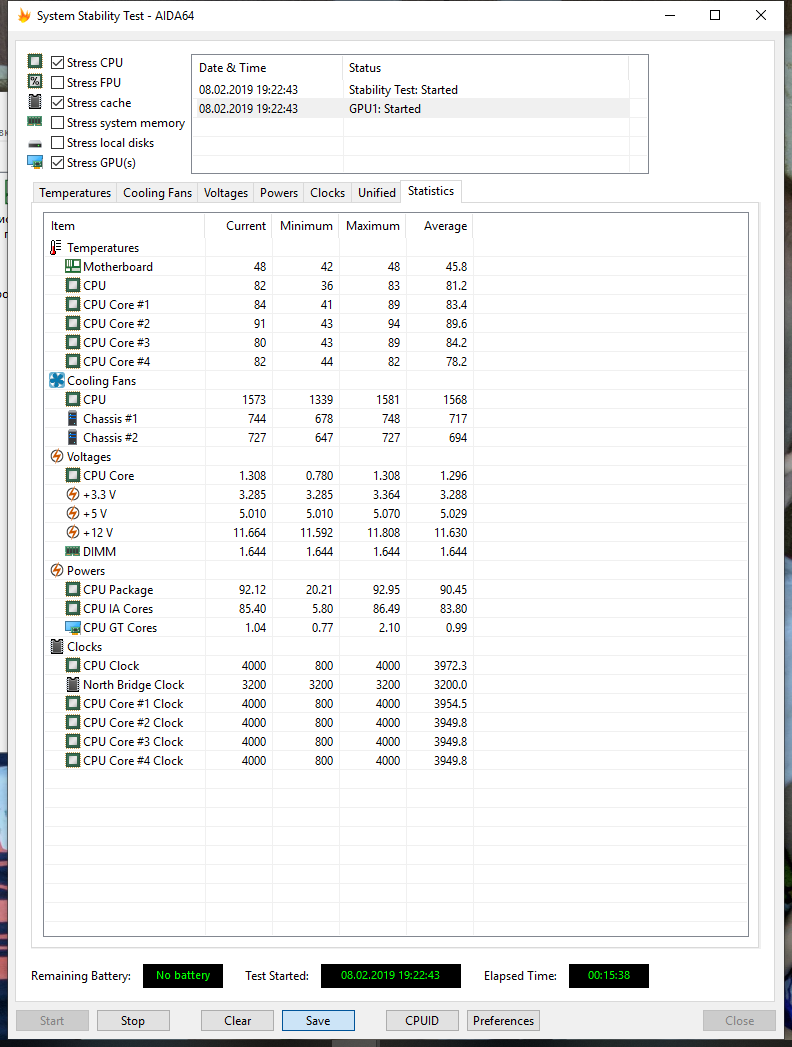Click the Motherboard row icon
792x1047 pixels.
[x=73, y=266]
